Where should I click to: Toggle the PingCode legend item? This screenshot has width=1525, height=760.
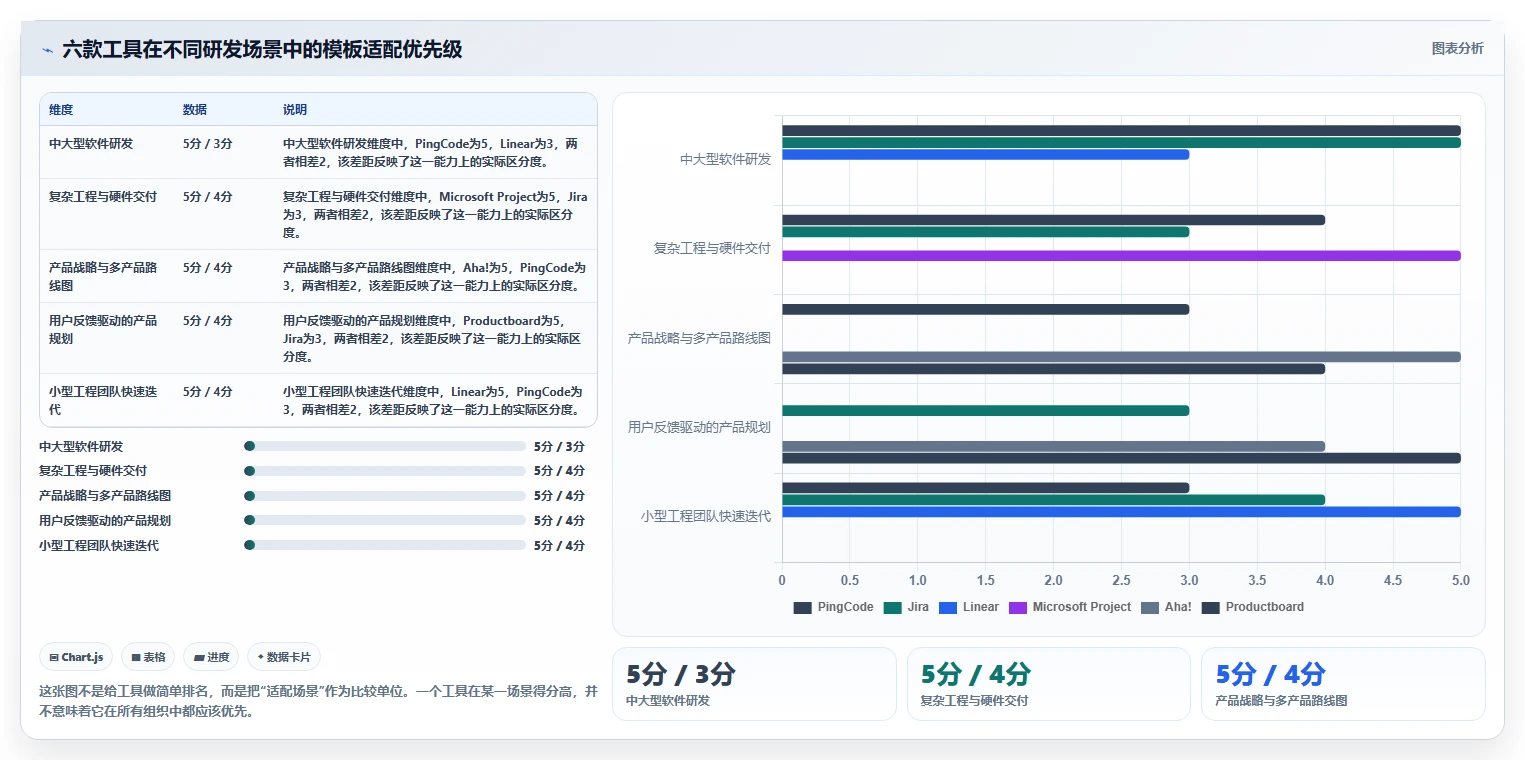click(833, 607)
